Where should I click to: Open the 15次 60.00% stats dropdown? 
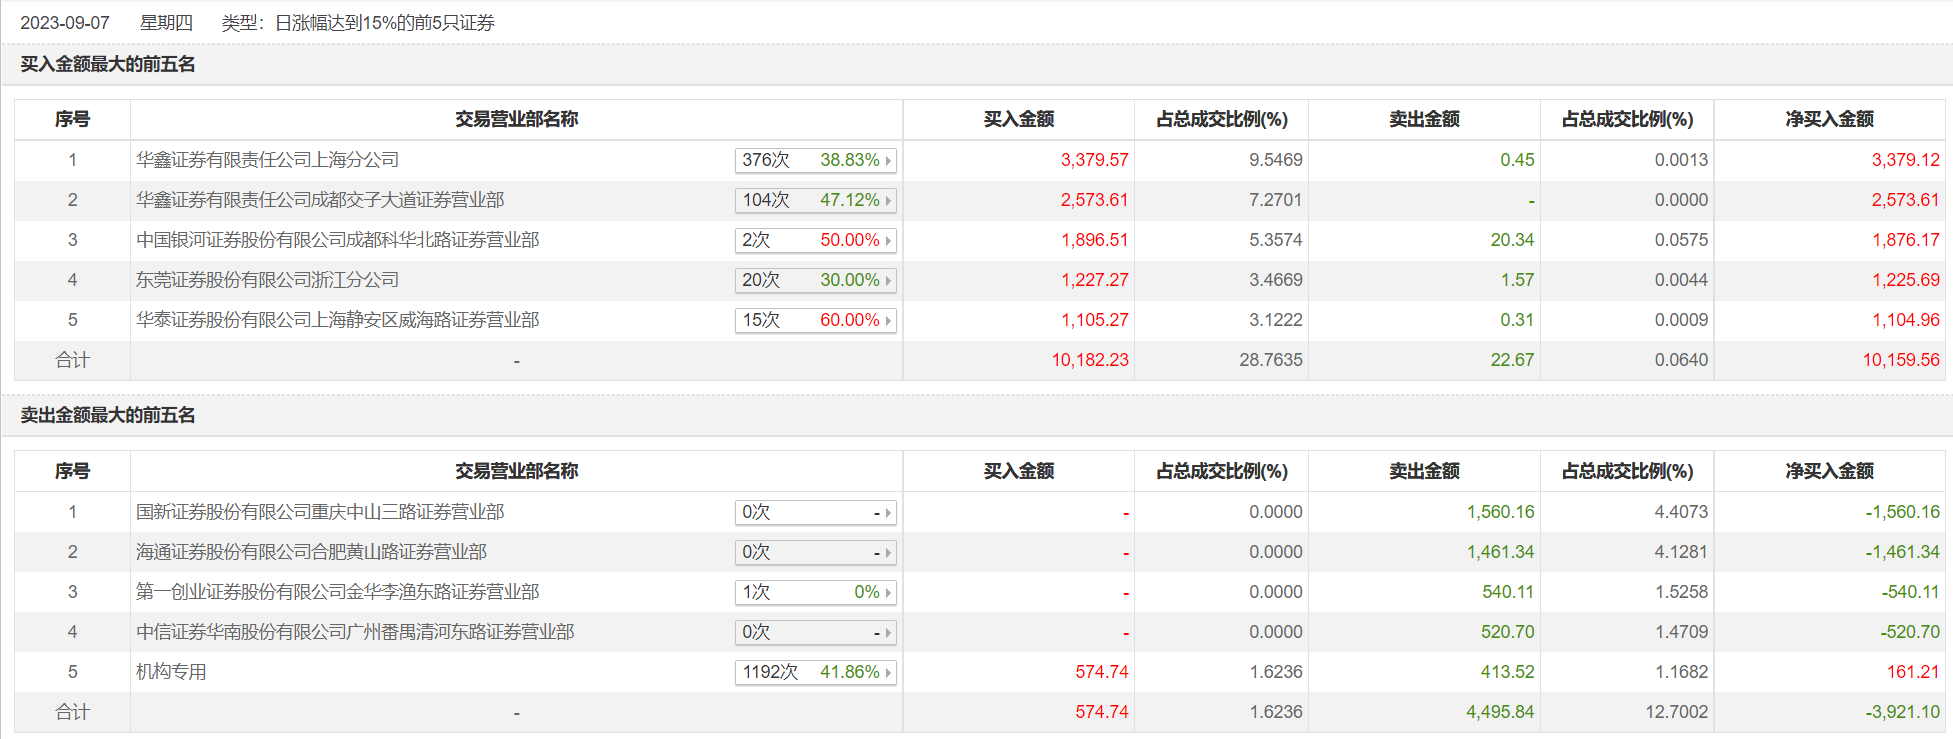tap(815, 320)
